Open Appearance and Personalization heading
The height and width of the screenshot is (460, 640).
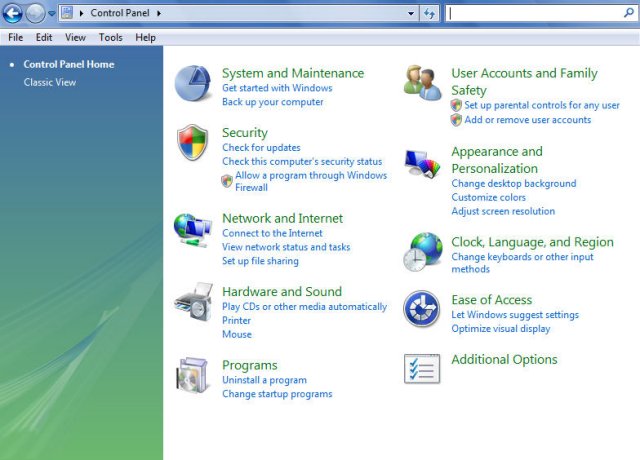497,160
